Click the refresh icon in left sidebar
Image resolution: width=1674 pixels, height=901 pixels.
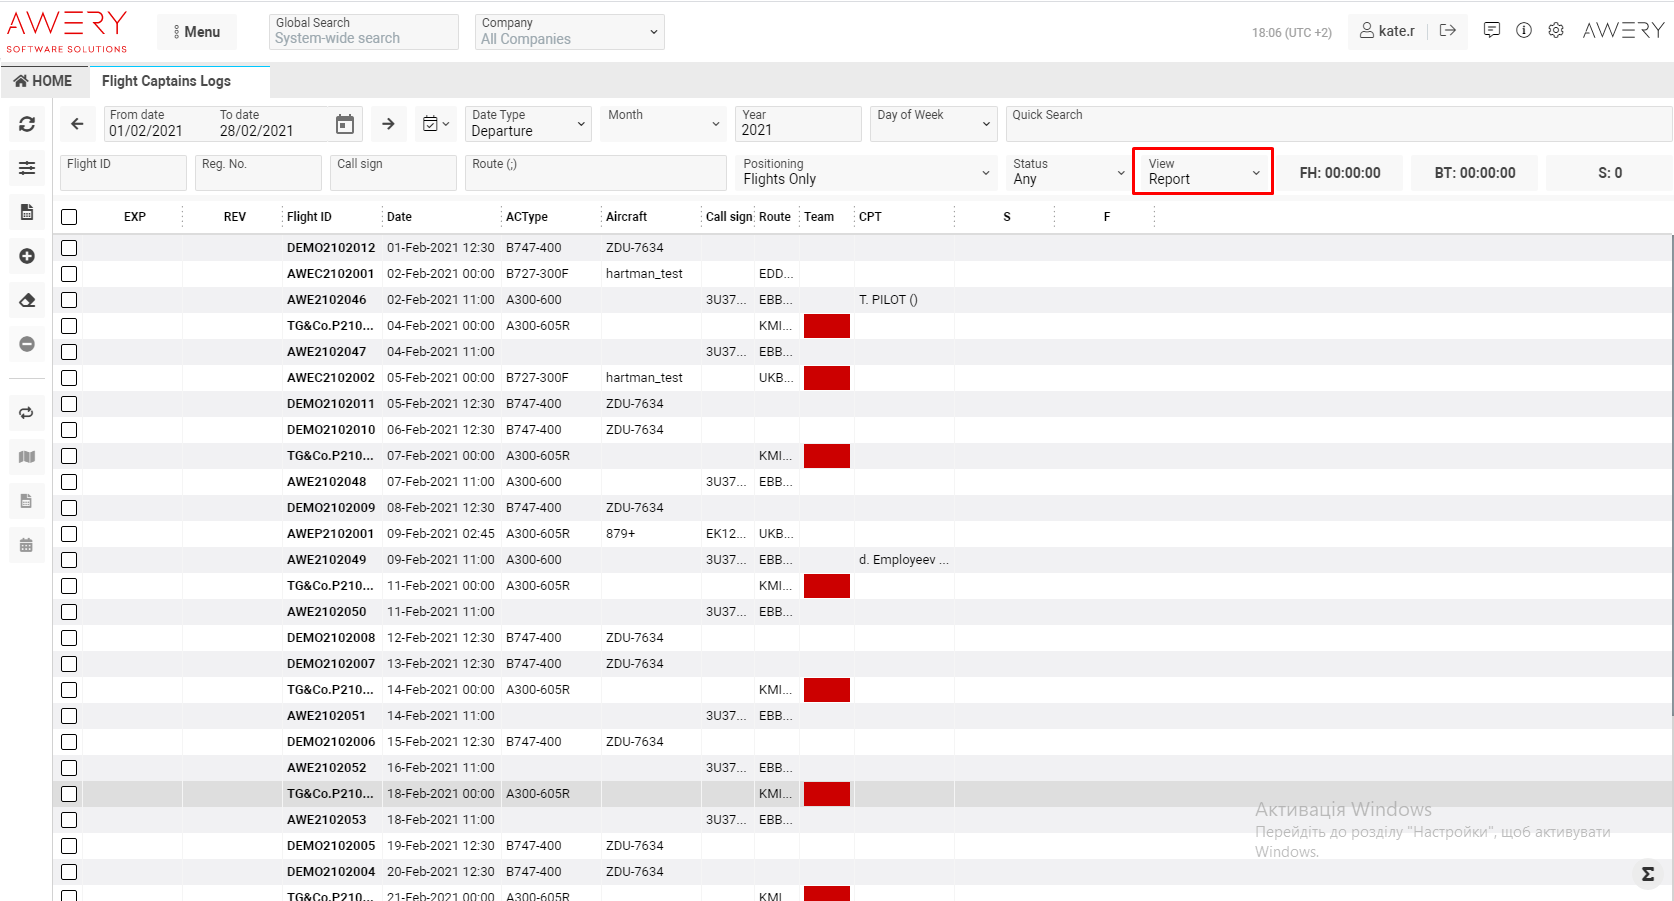(x=27, y=124)
